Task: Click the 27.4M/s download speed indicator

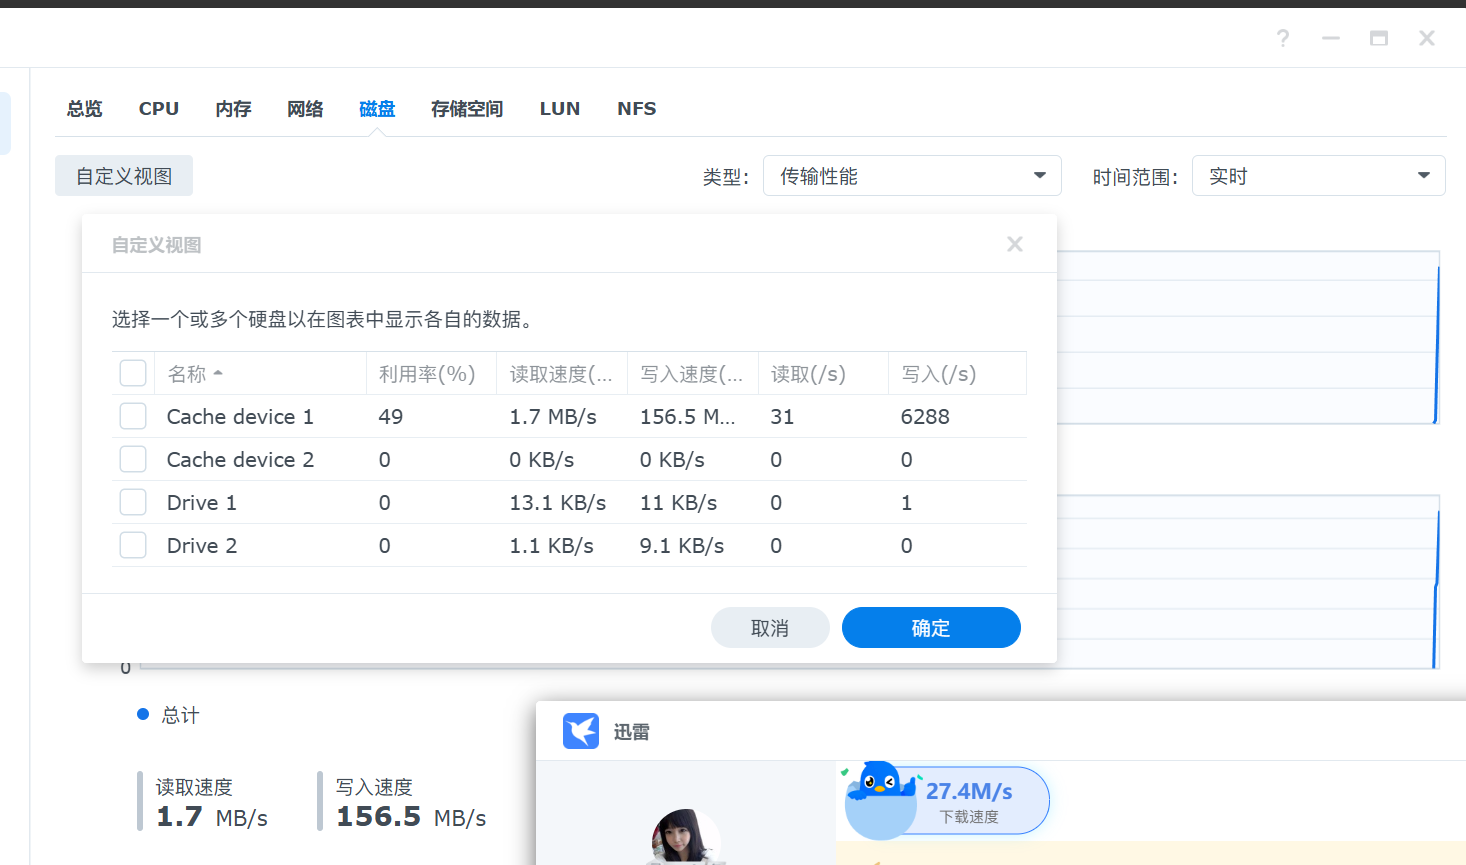Action: click(966, 791)
